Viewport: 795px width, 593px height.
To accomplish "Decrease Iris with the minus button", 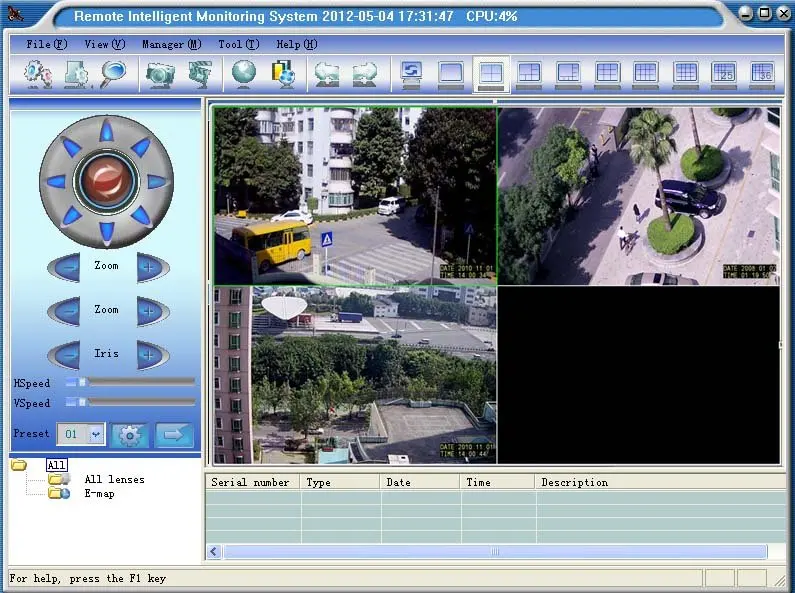I will point(64,355).
